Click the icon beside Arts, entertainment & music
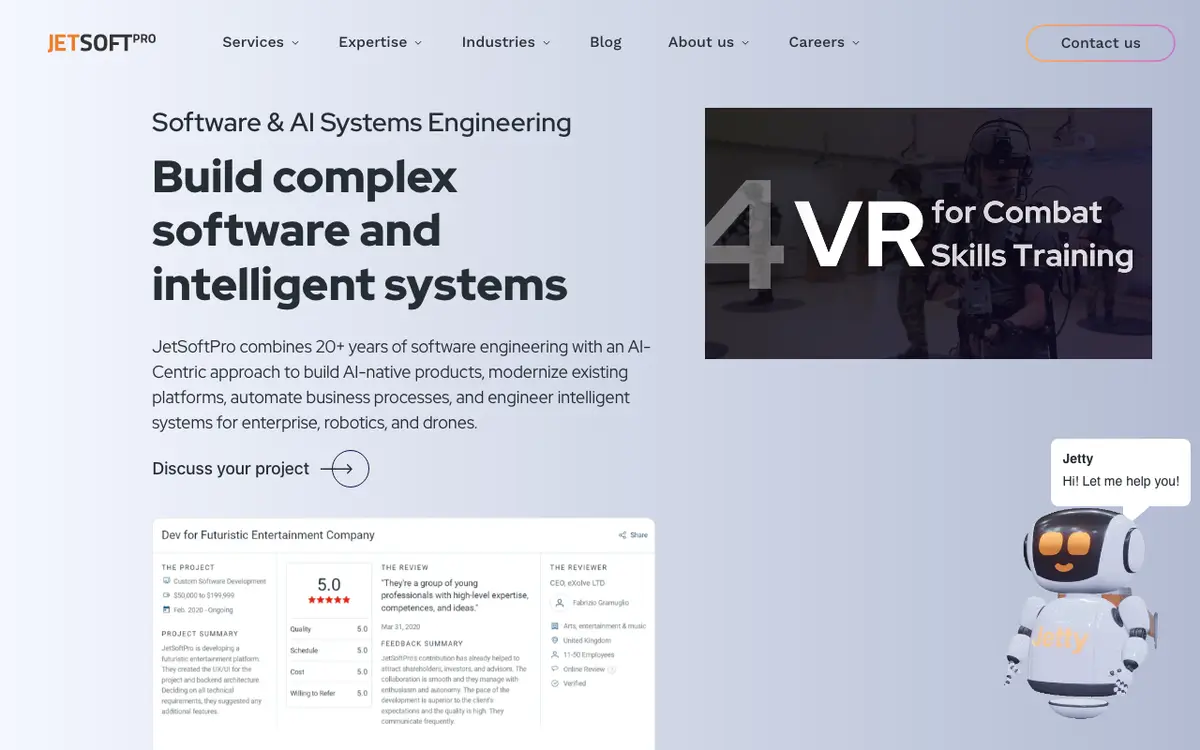 (x=555, y=626)
